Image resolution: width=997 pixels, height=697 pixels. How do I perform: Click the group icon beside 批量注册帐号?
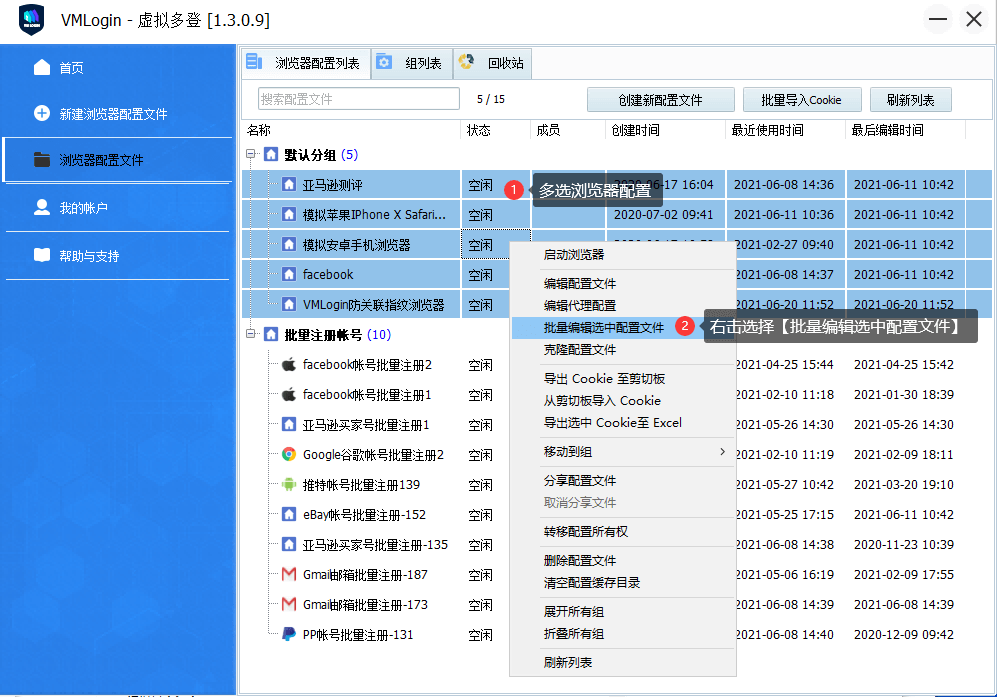coord(272,334)
